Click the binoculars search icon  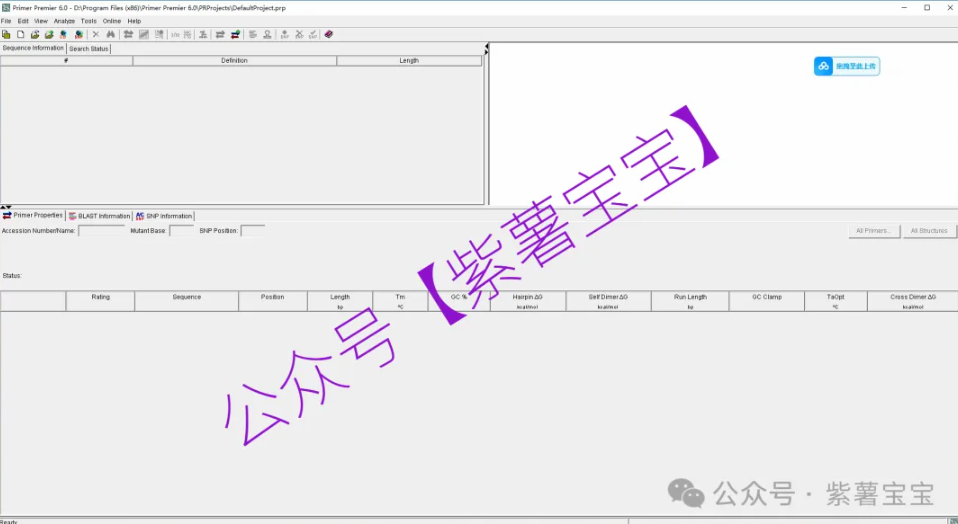[111, 34]
